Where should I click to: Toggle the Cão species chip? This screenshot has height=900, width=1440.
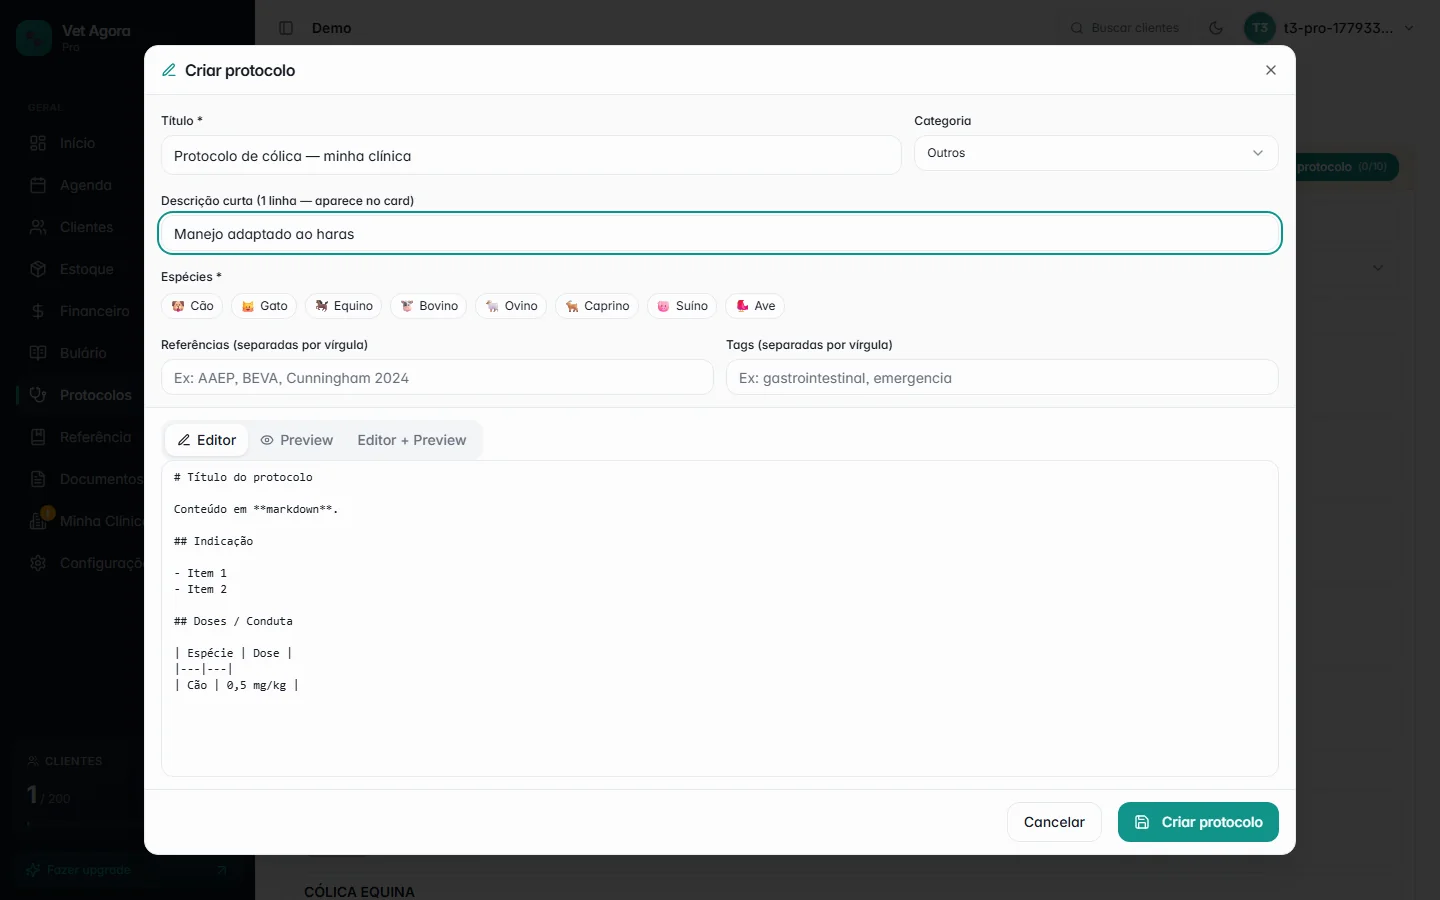coord(192,306)
